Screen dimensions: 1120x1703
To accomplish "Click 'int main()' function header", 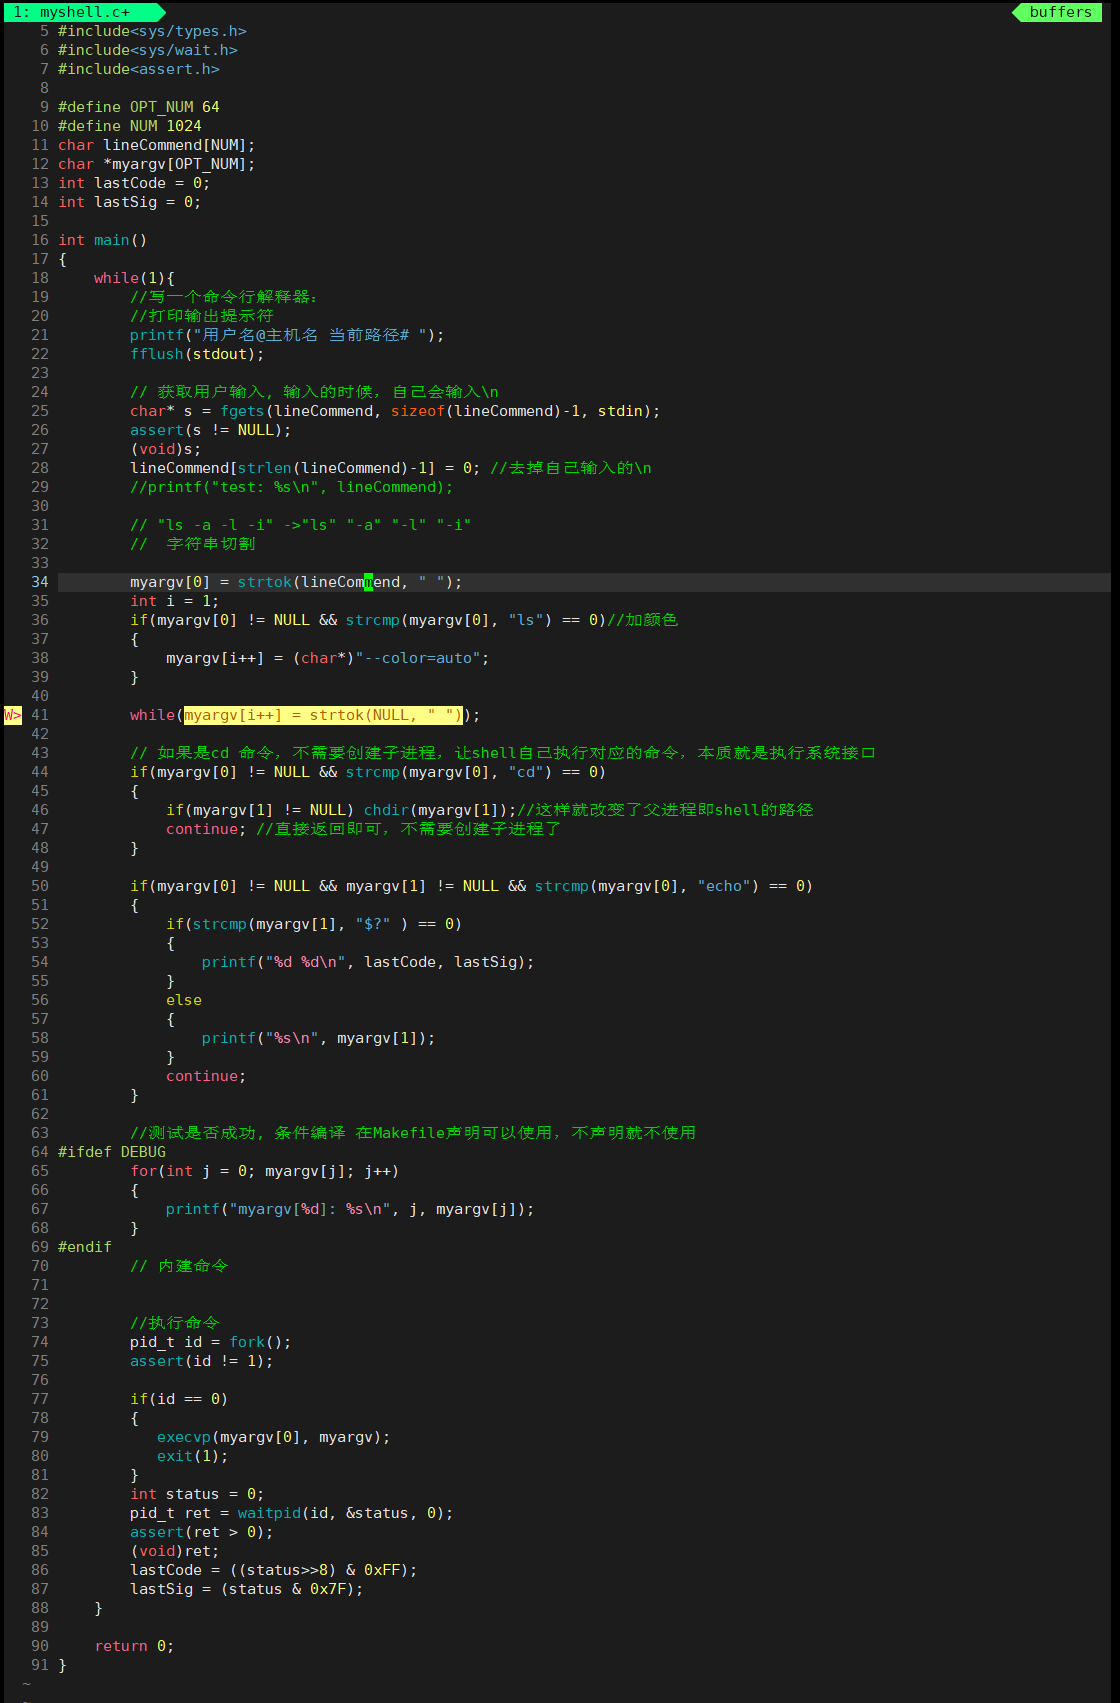I will point(103,240).
